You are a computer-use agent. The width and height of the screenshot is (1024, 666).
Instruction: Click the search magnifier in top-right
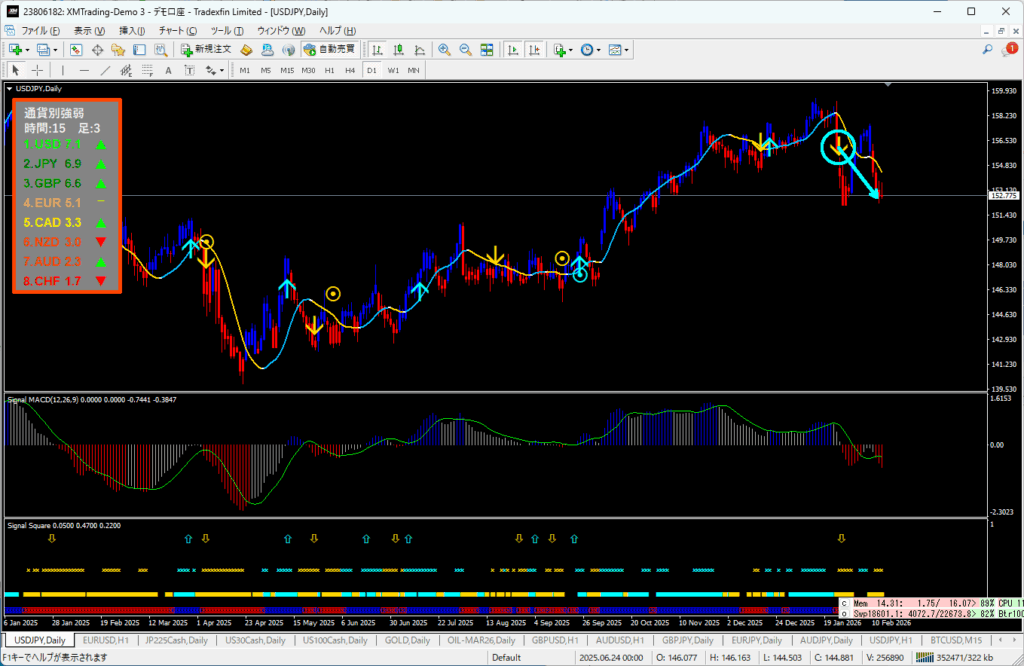pos(988,50)
